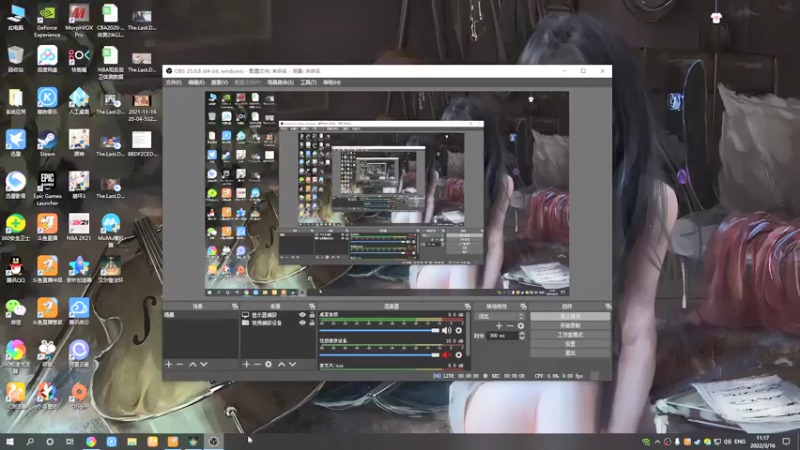The height and width of the screenshot is (450, 800).
Task: Add a new source with plus icon
Action: tap(246, 364)
